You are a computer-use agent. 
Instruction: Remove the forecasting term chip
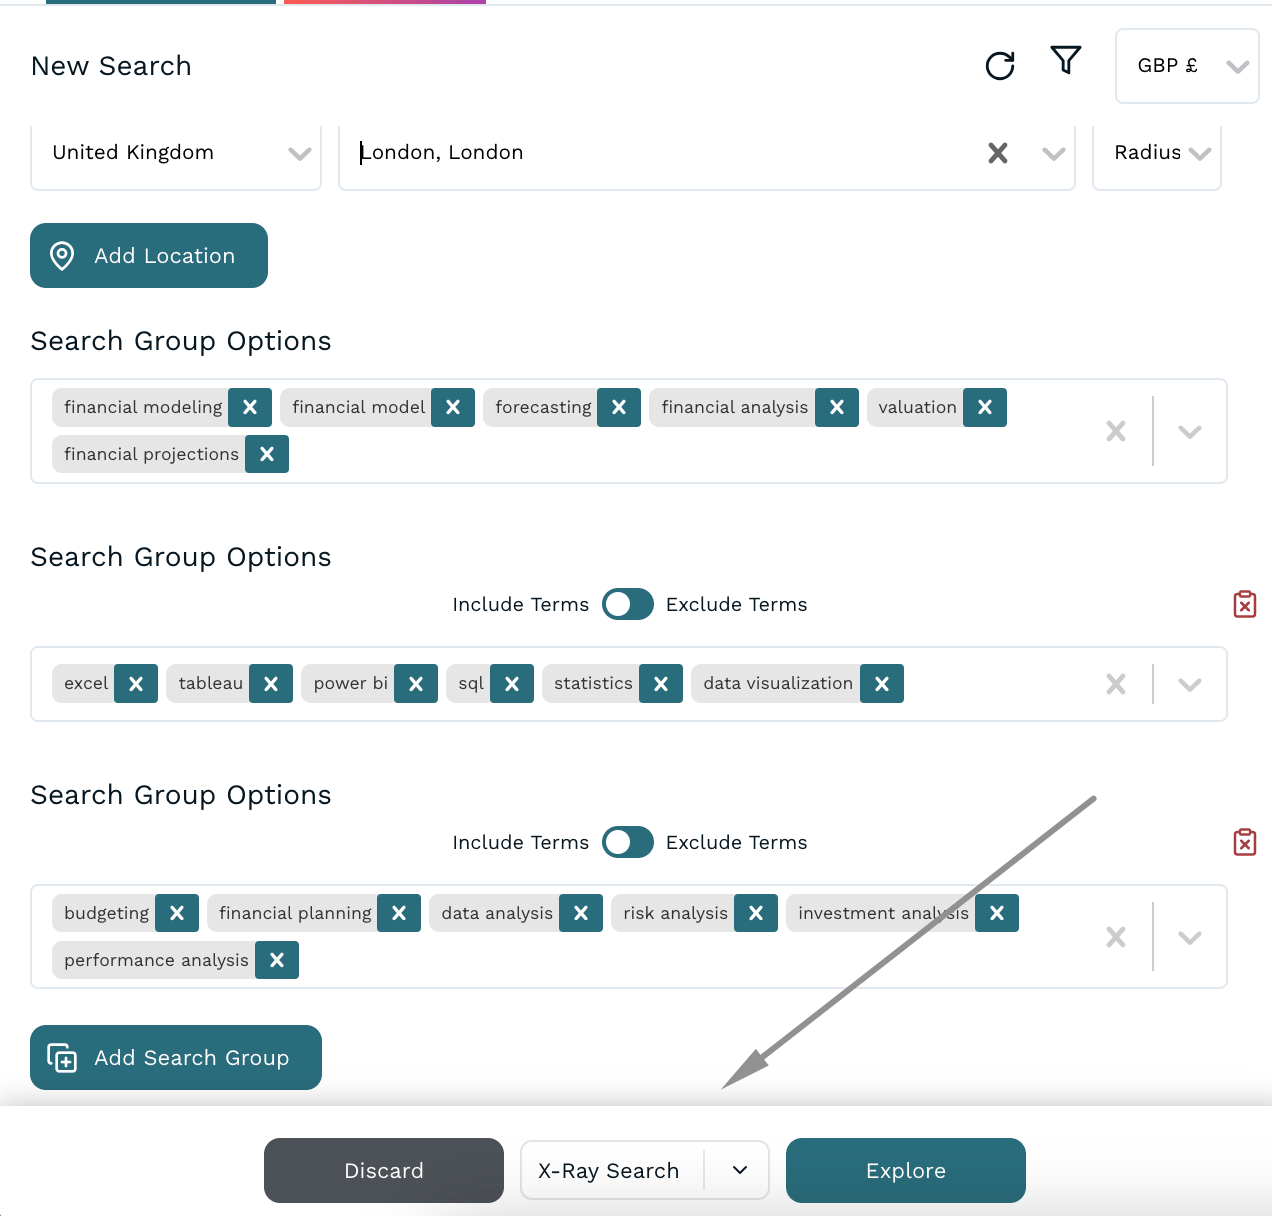point(618,407)
